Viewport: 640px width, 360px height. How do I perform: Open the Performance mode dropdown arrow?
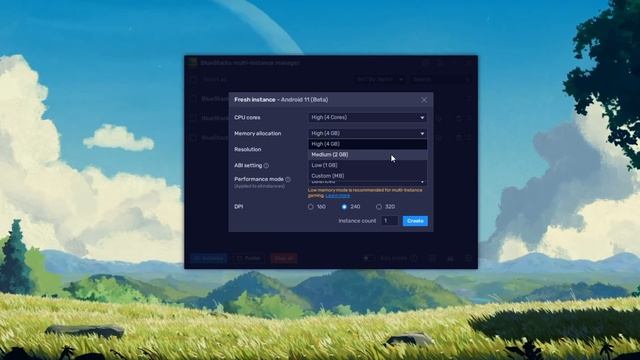point(422,182)
